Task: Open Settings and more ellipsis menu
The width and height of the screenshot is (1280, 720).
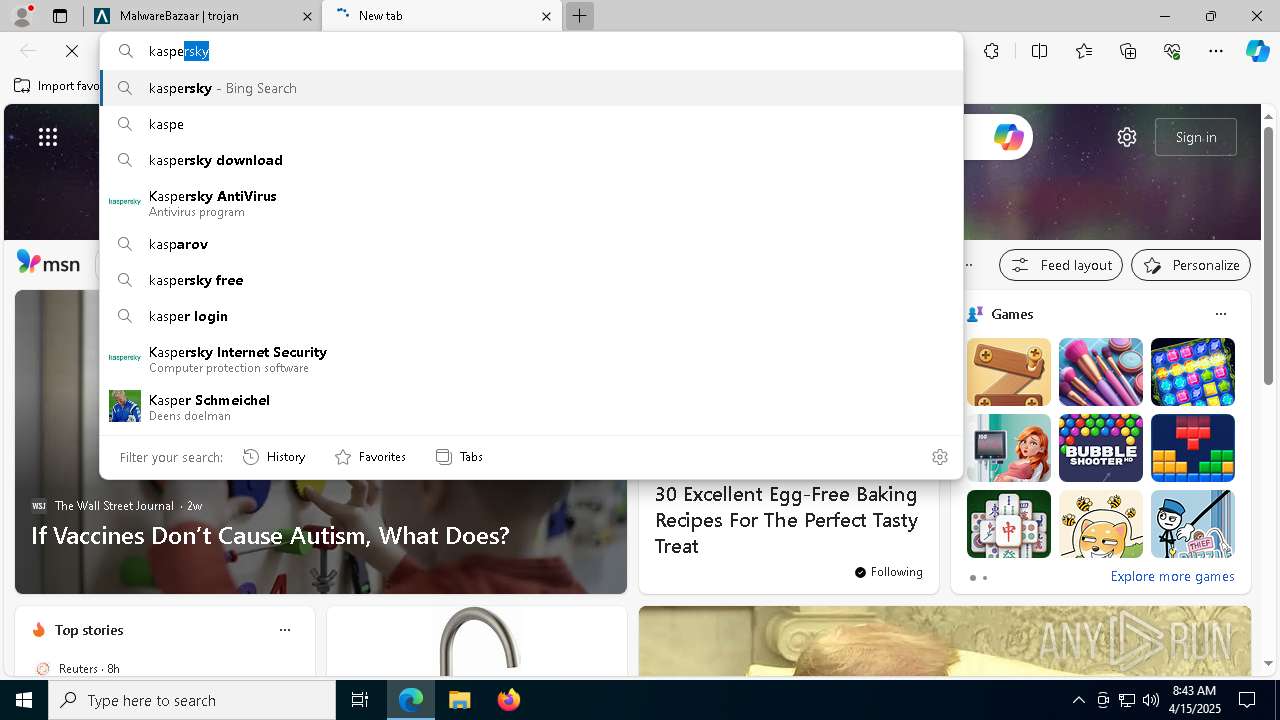Action: pyautogui.click(x=1216, y=51)
